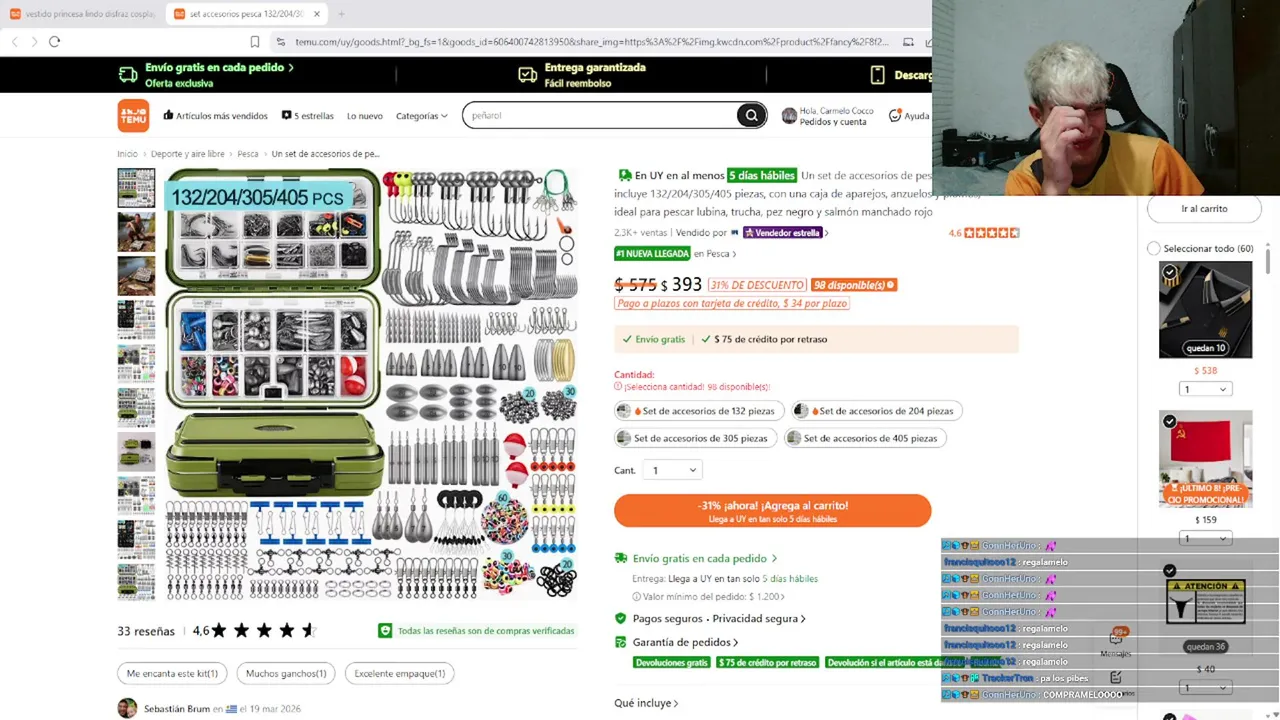Click reviewer Sebastián Brum's name

pos(177,709)
